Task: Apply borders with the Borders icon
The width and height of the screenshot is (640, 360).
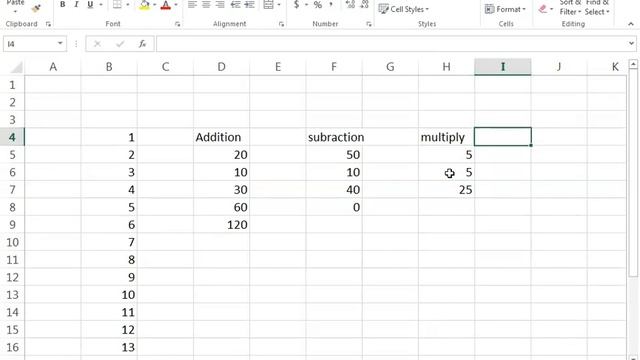Action: [x=117, y=5]
